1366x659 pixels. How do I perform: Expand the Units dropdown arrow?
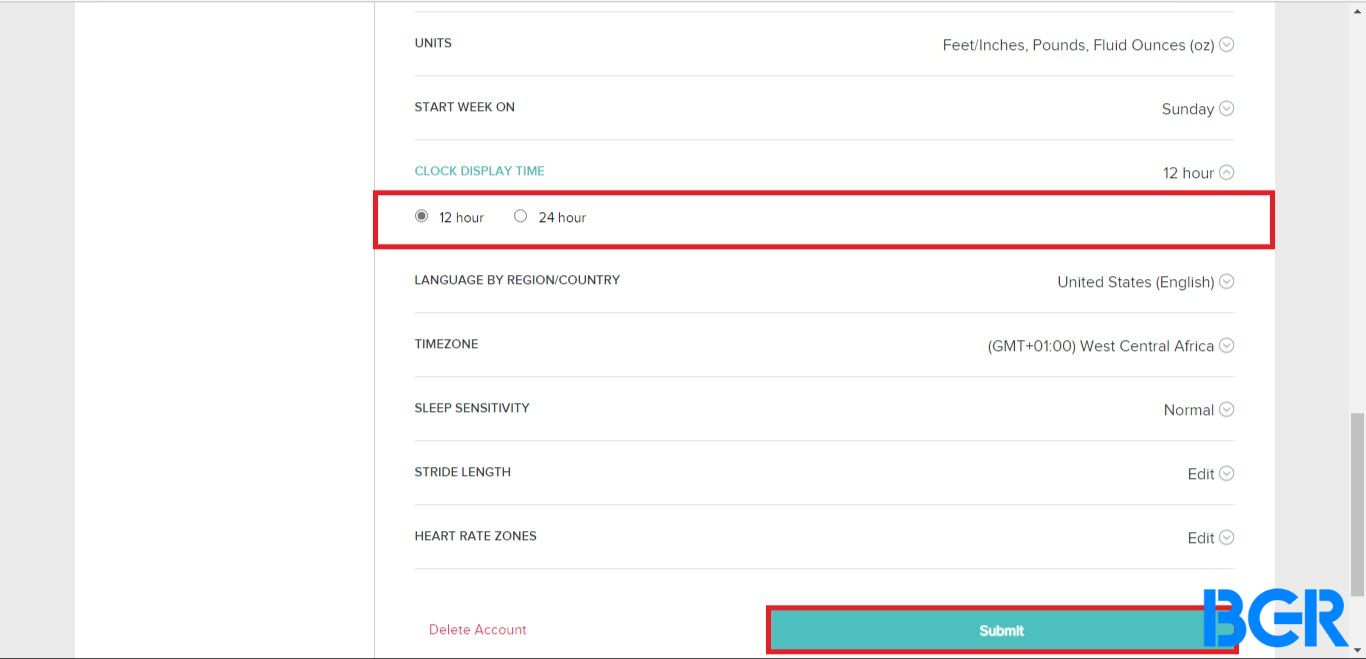[1227, 44]
